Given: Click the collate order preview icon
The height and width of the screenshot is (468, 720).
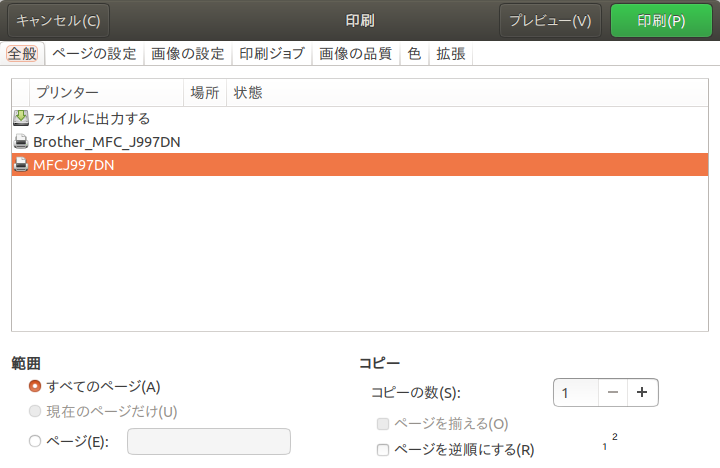Looking at the screenshot, I should coord(610,441).
